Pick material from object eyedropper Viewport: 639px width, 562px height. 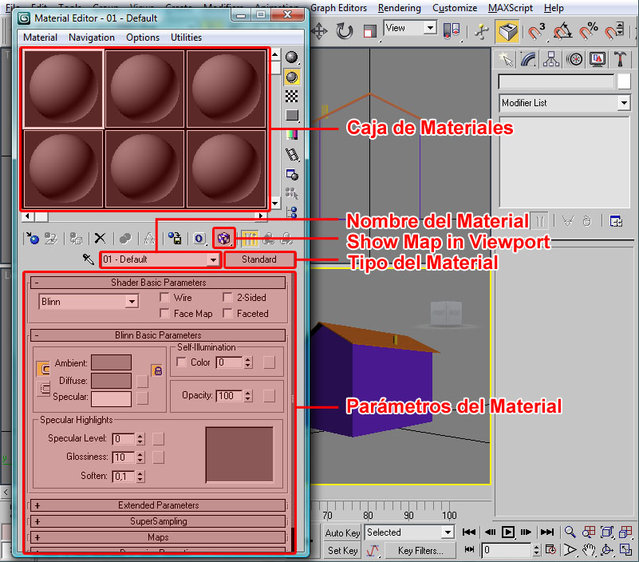point(88,260)
